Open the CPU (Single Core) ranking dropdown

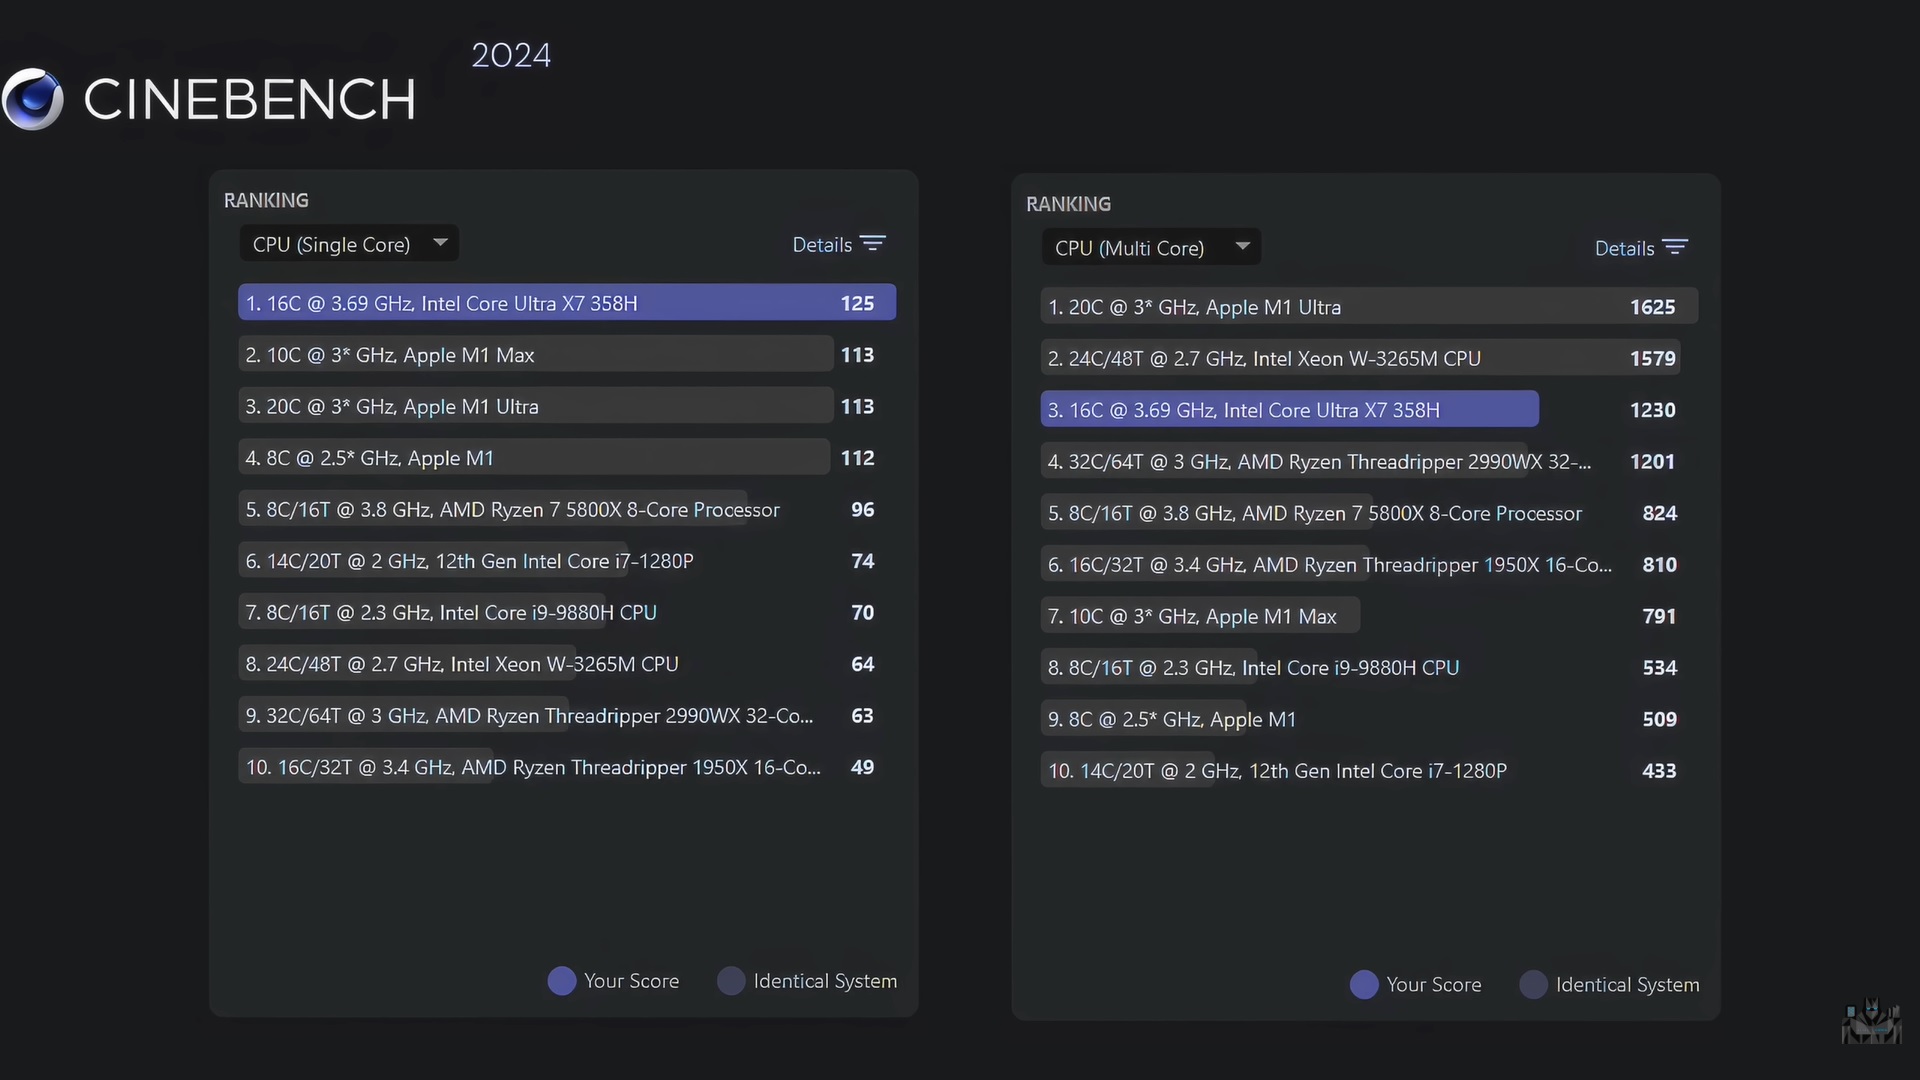[332, 244]
